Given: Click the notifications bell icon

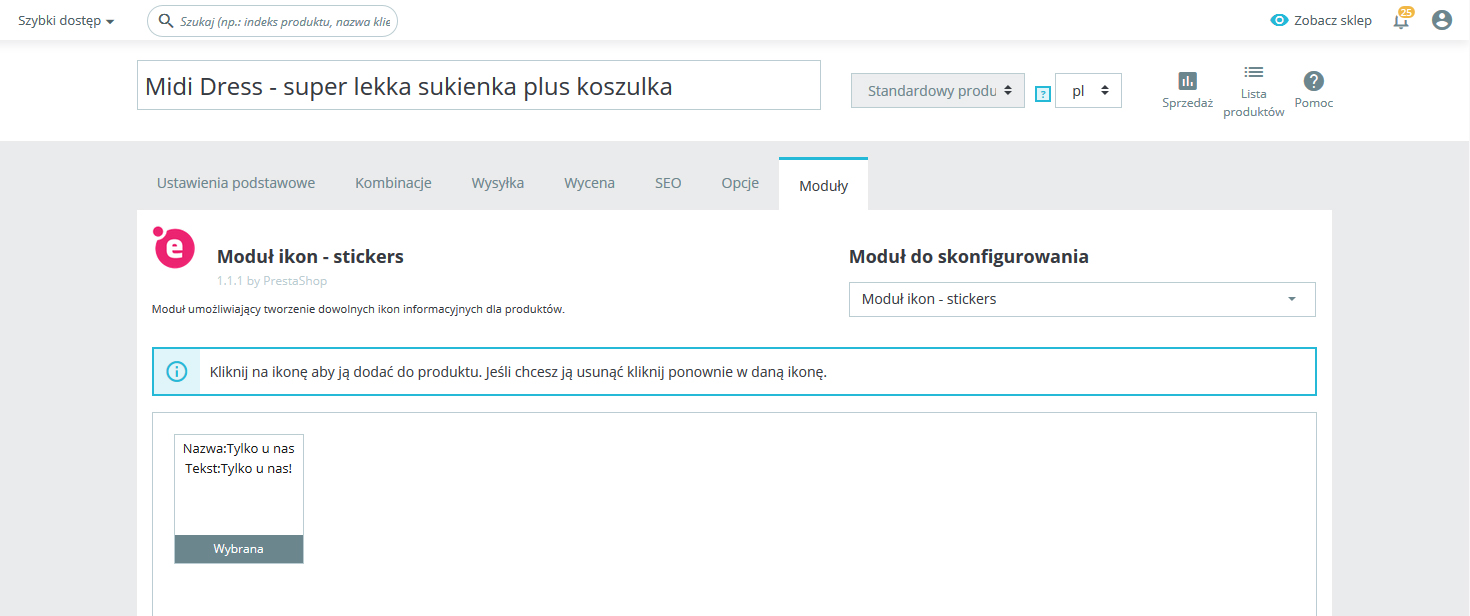Looking at the screenshot, I should pos(1401,21).
